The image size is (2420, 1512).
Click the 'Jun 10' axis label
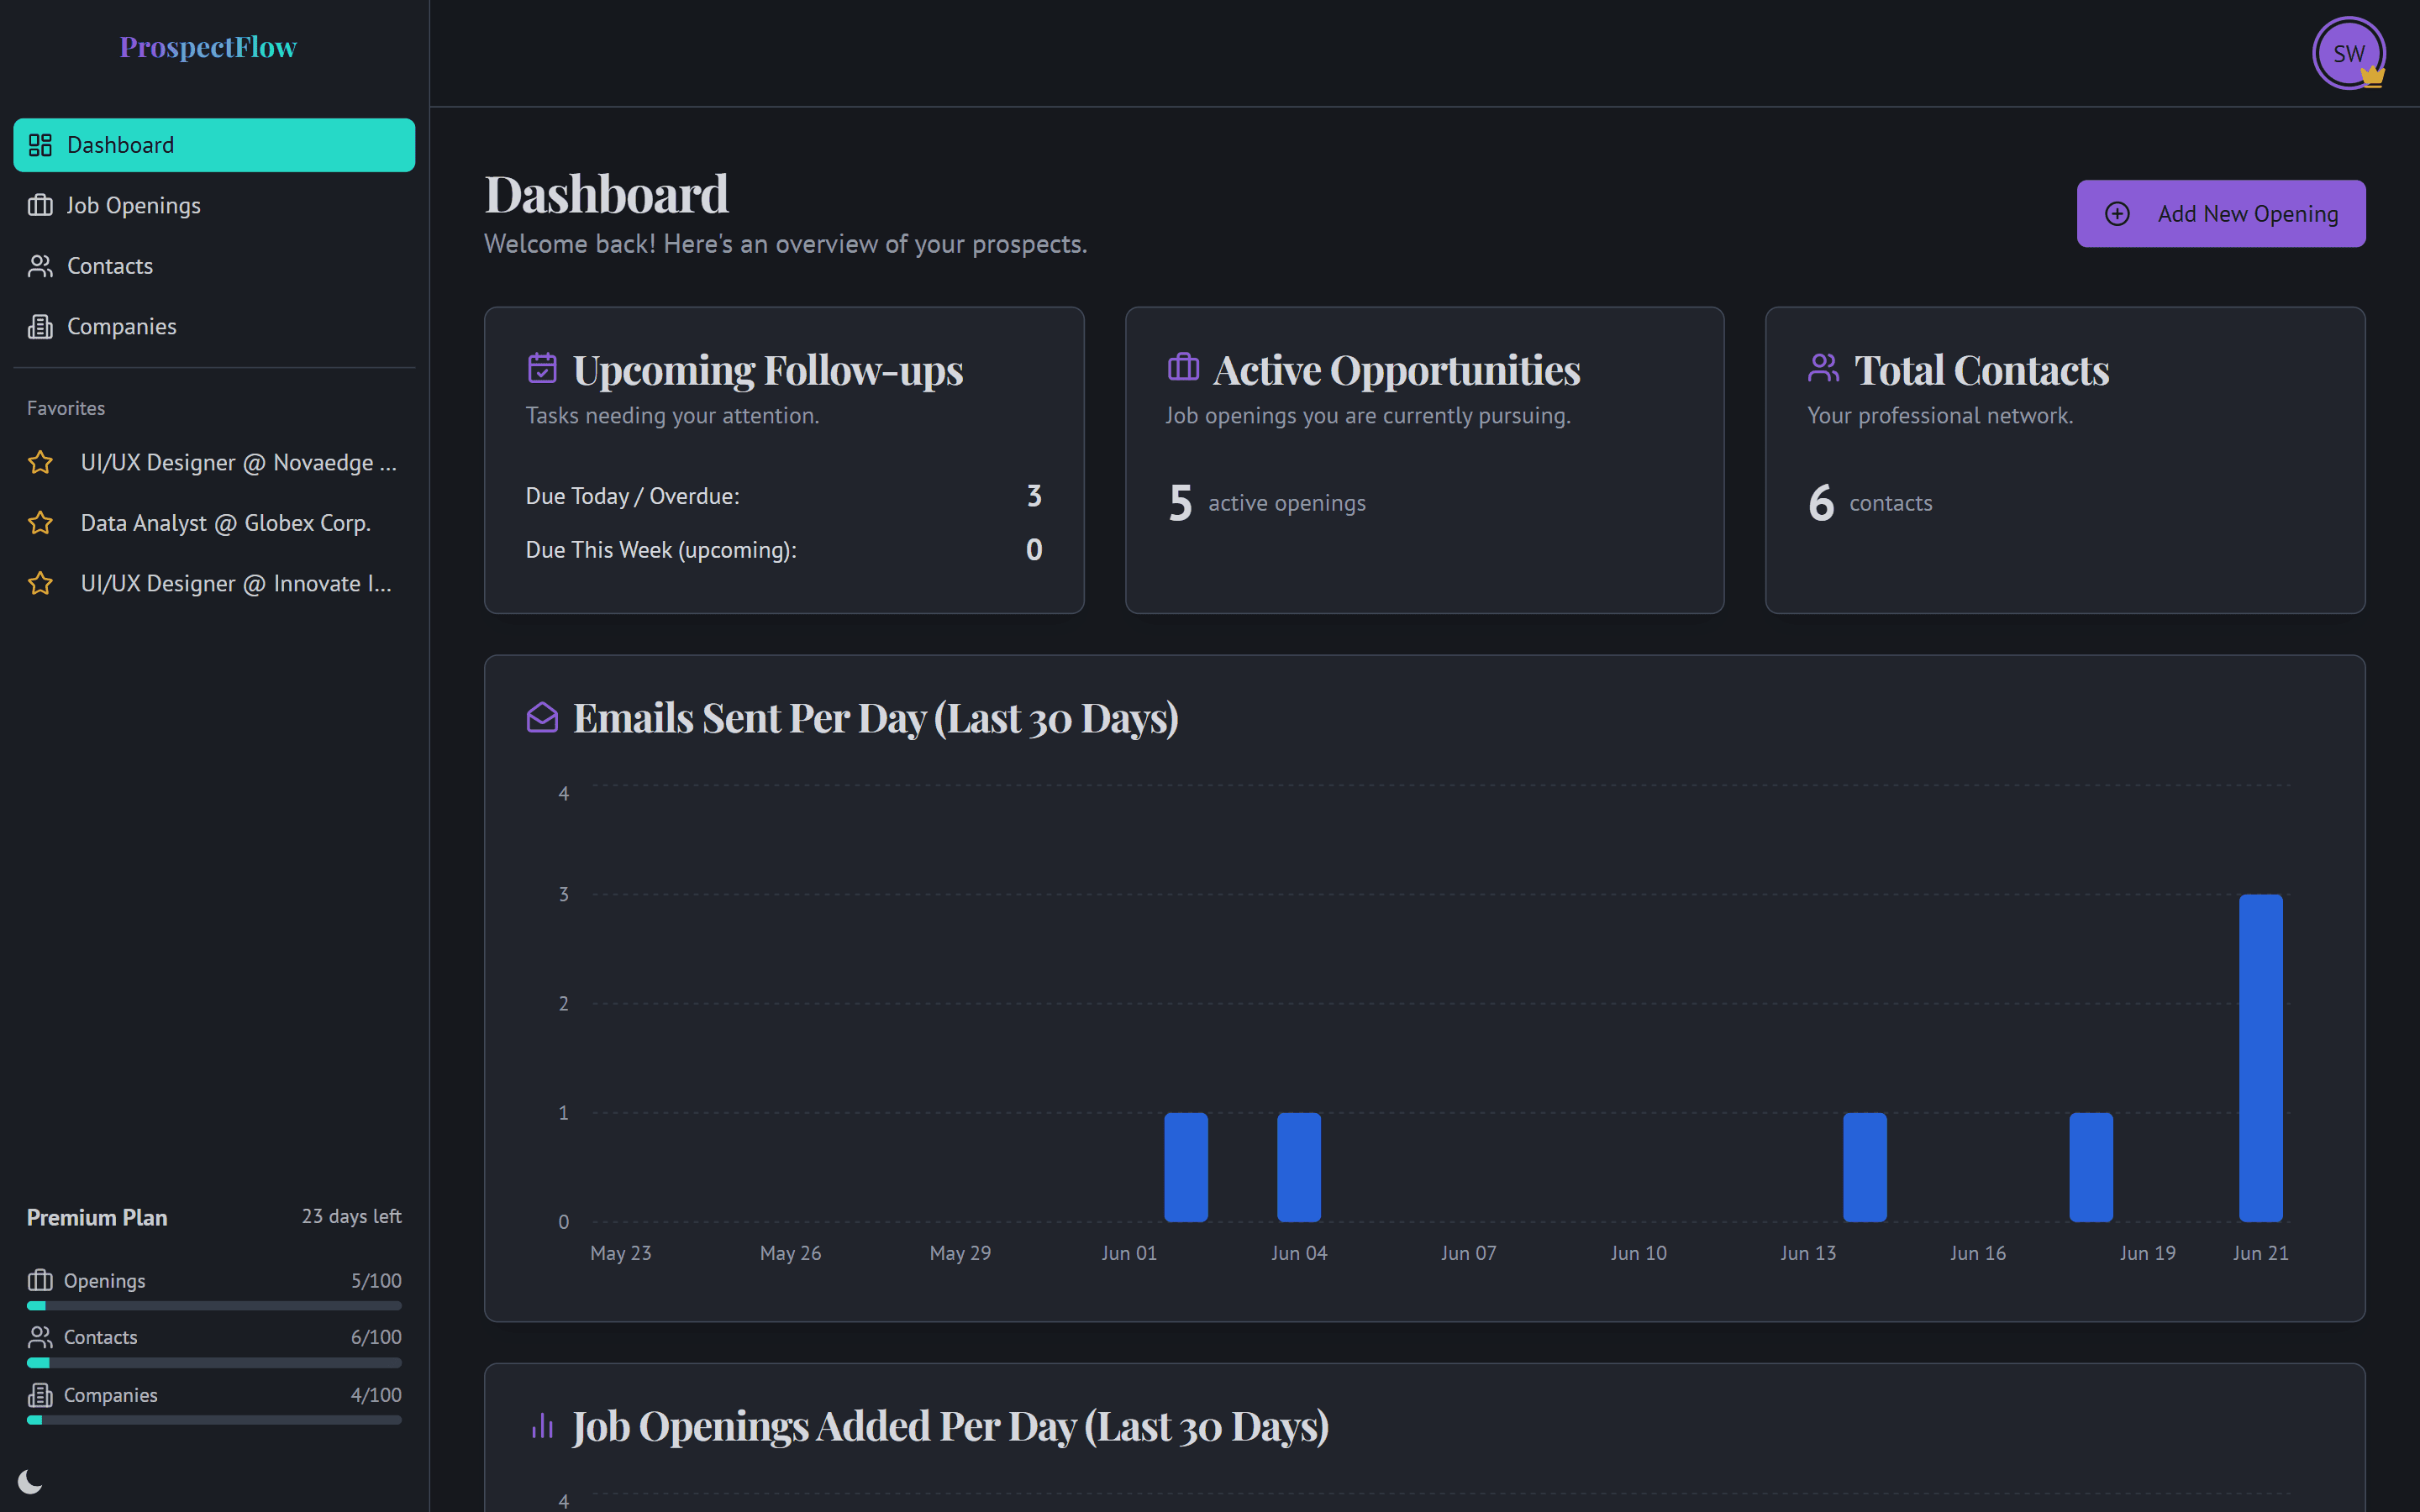tap(1638, 1253)
